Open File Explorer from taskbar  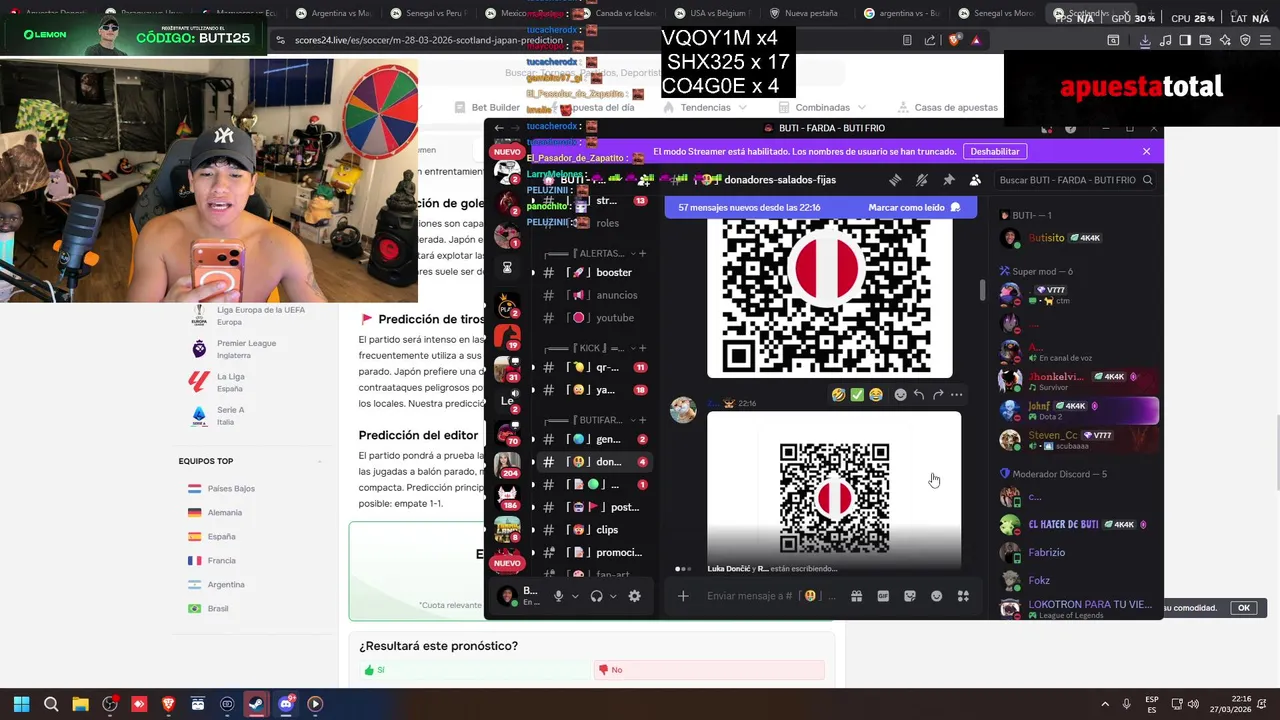click(80, 704)
